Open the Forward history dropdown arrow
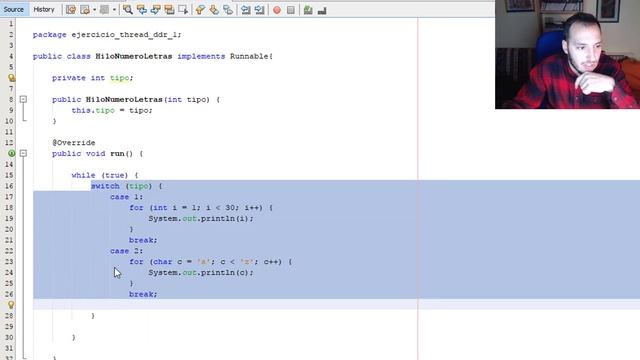The width and height of the screenshot is (640, 360). (x=114, y=10)
